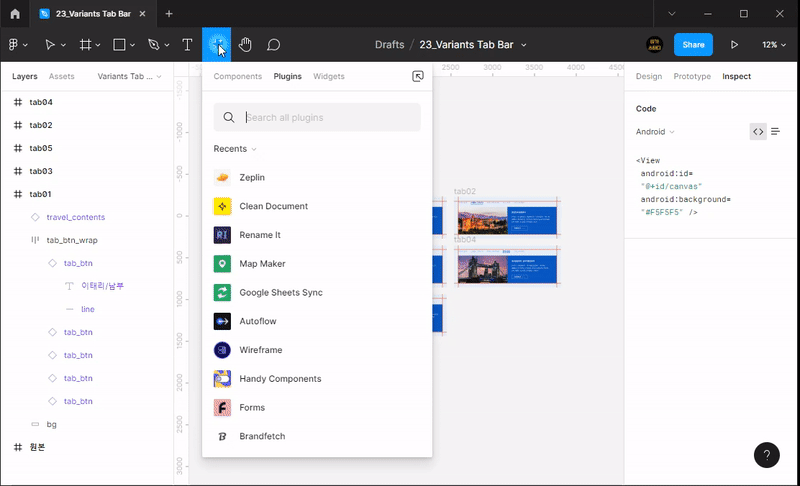Select the Hand tool
The width and height of the screenshot is (800, 486).
(245, 45)
